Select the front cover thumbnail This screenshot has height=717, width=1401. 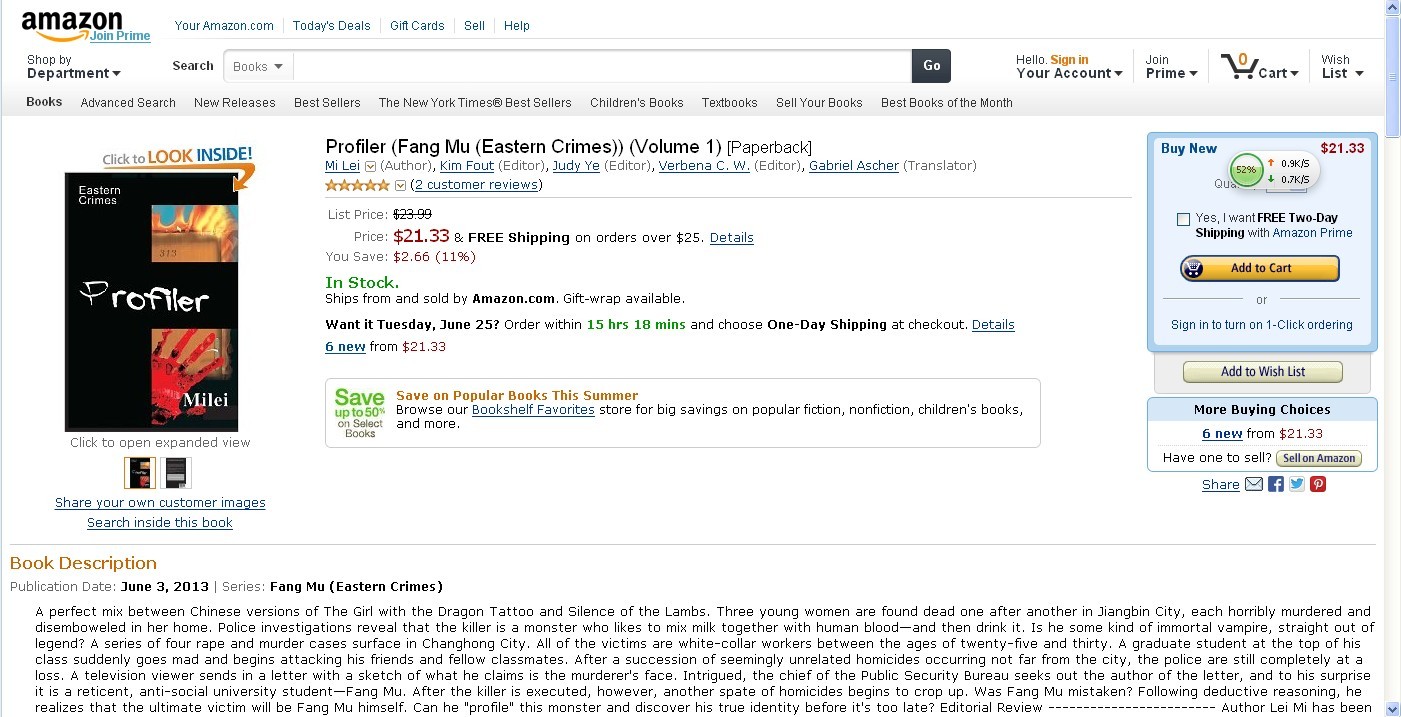point(141,473)
